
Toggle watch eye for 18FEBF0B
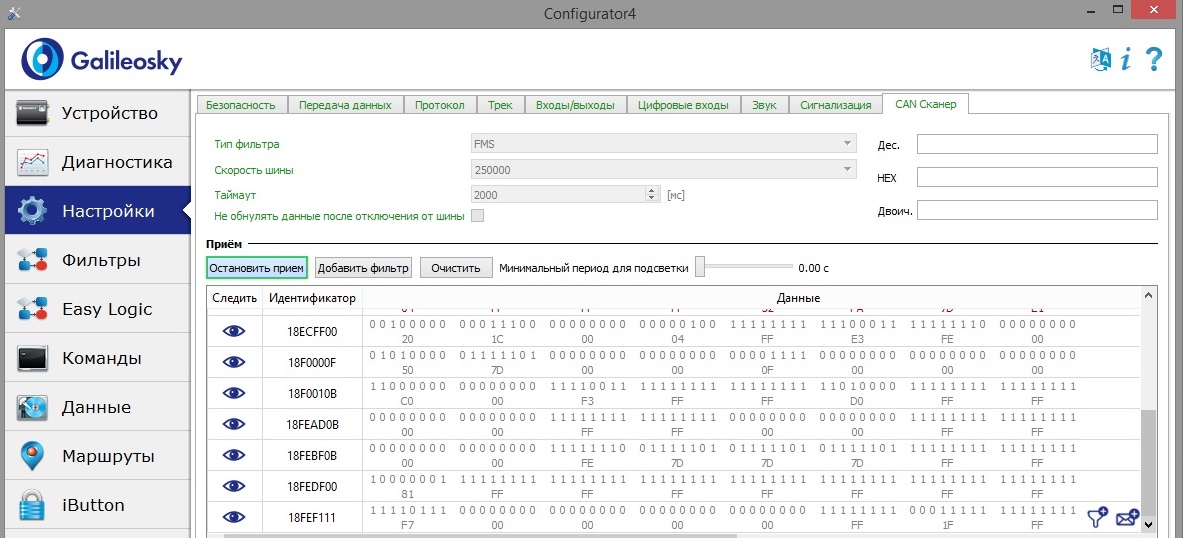[234, 455]
